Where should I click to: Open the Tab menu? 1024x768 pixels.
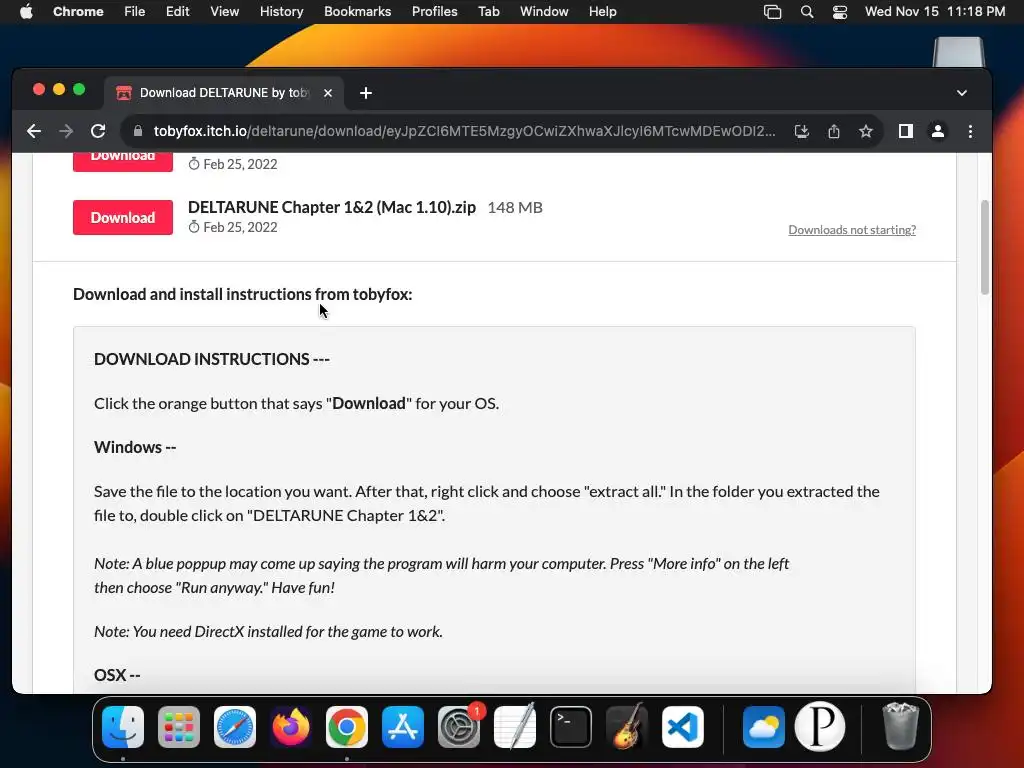click(x=488, y=12)
